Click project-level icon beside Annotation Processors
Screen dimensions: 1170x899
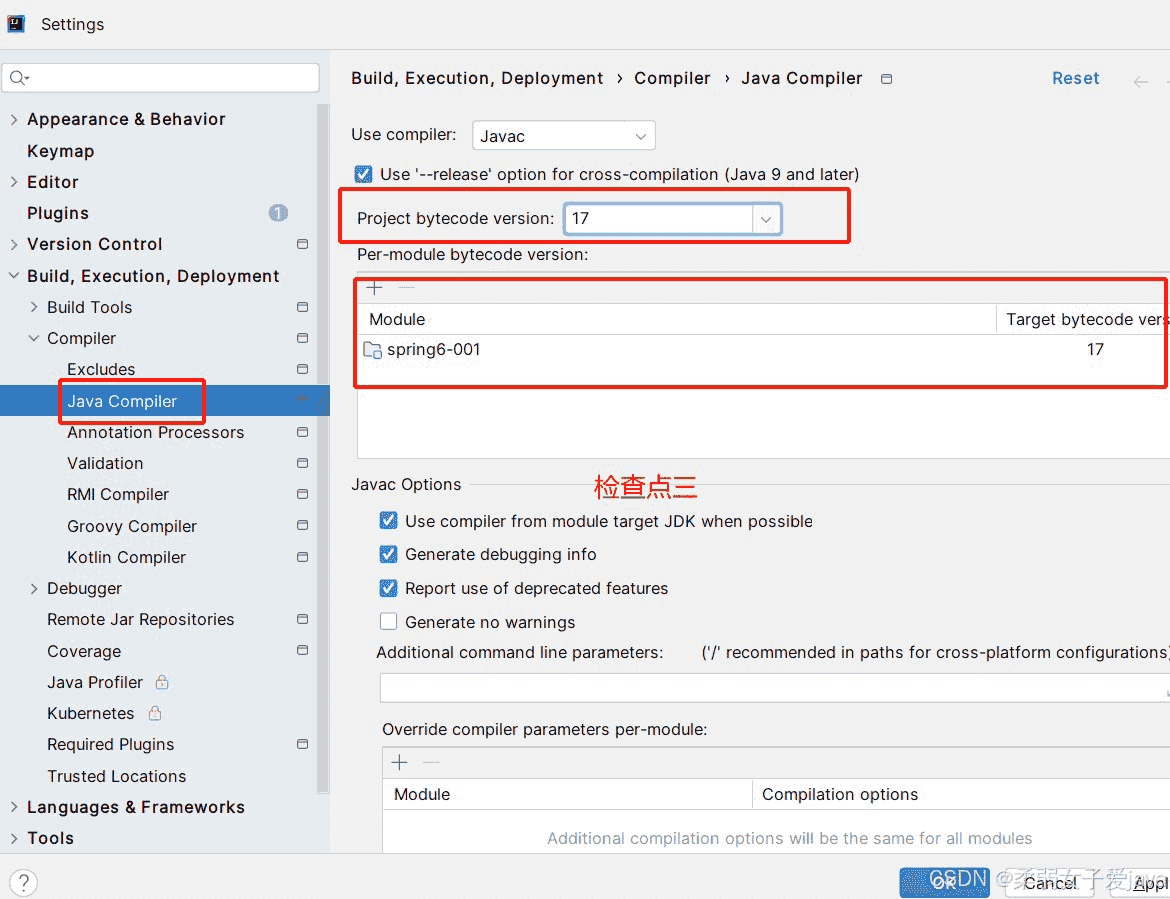coord(302,432)
